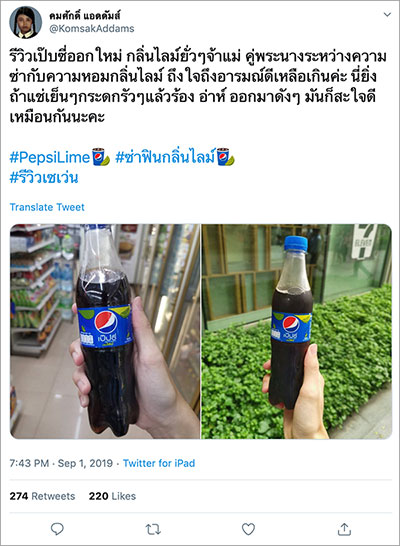Open the share upload icon
The image size is (400, 546).
pyautogui.click(x=344, y=529)
